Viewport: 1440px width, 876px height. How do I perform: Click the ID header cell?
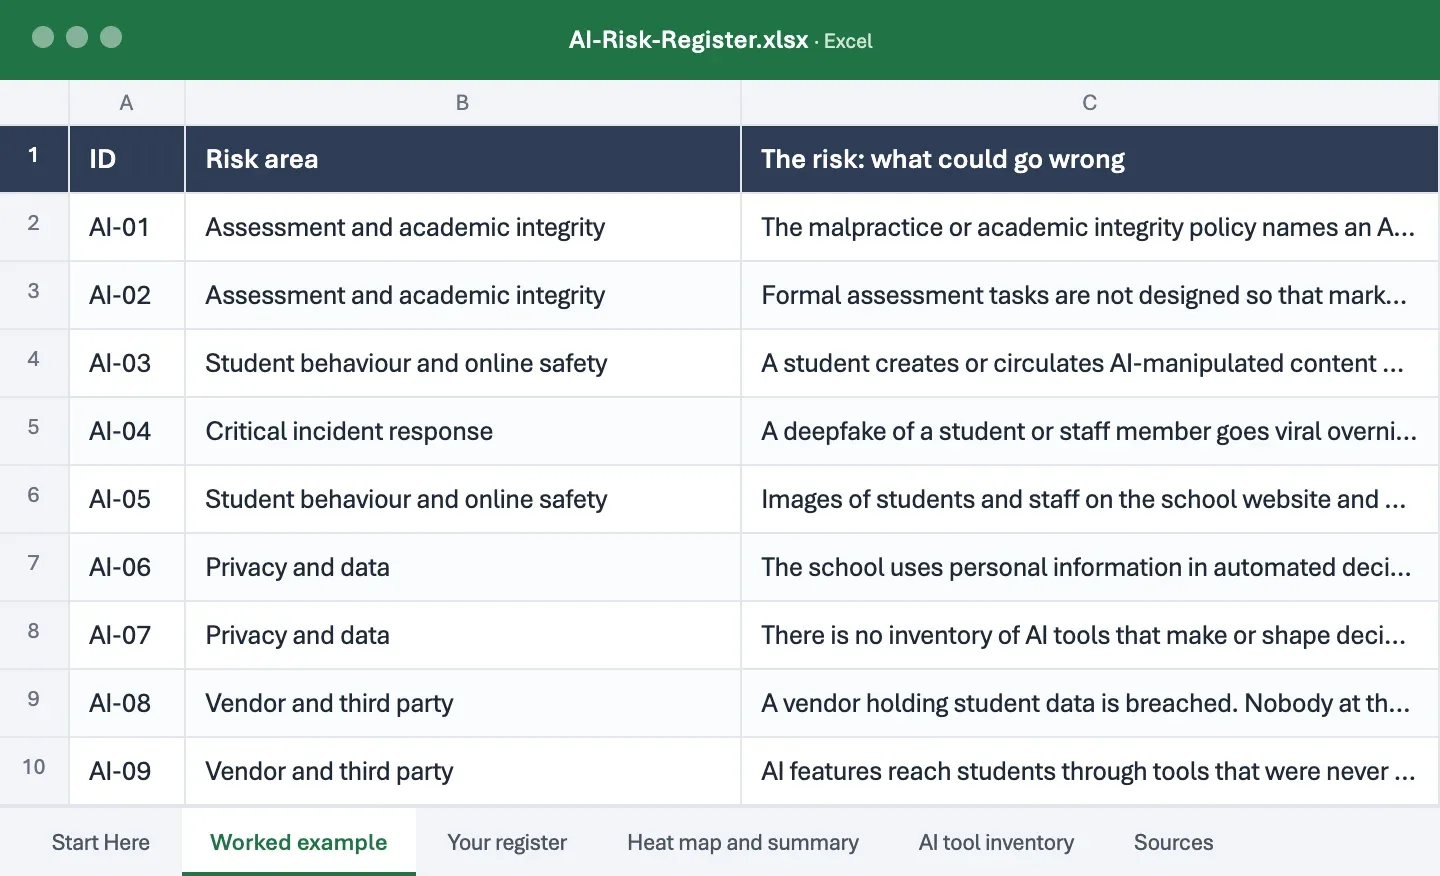click(127, 158)
